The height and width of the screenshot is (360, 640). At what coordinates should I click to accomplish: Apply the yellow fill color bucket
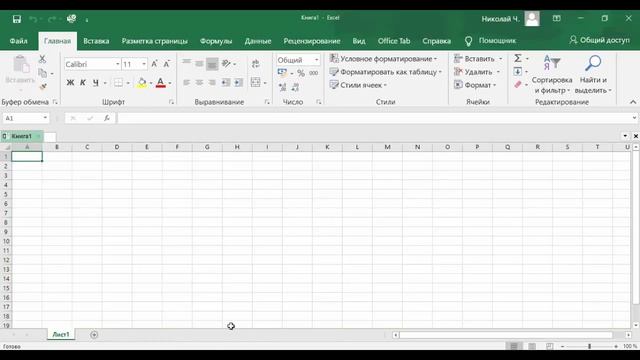coord(142,83)
